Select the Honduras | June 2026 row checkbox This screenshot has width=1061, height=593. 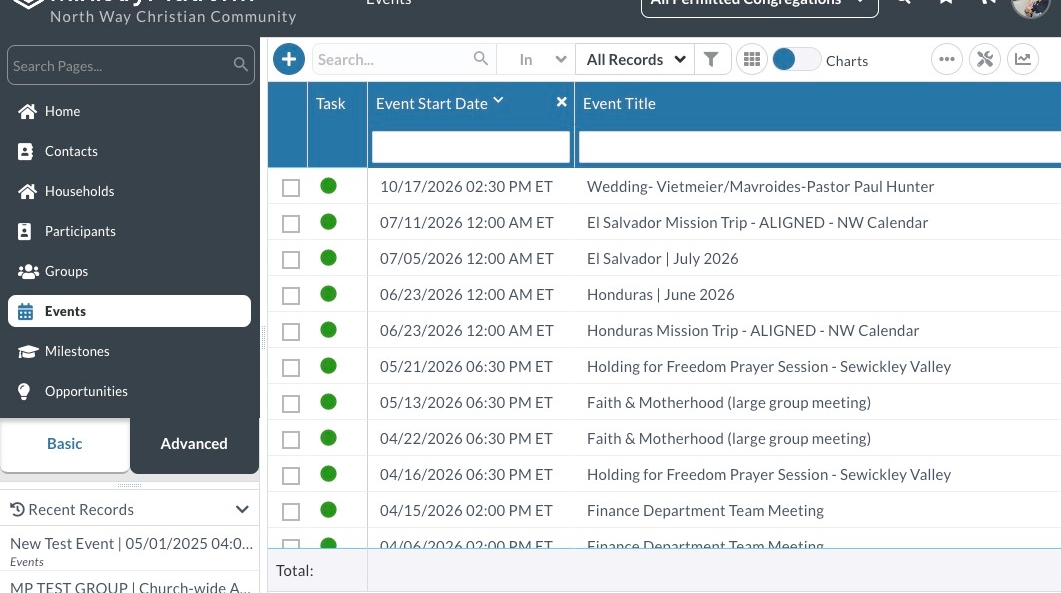point(291,295)
